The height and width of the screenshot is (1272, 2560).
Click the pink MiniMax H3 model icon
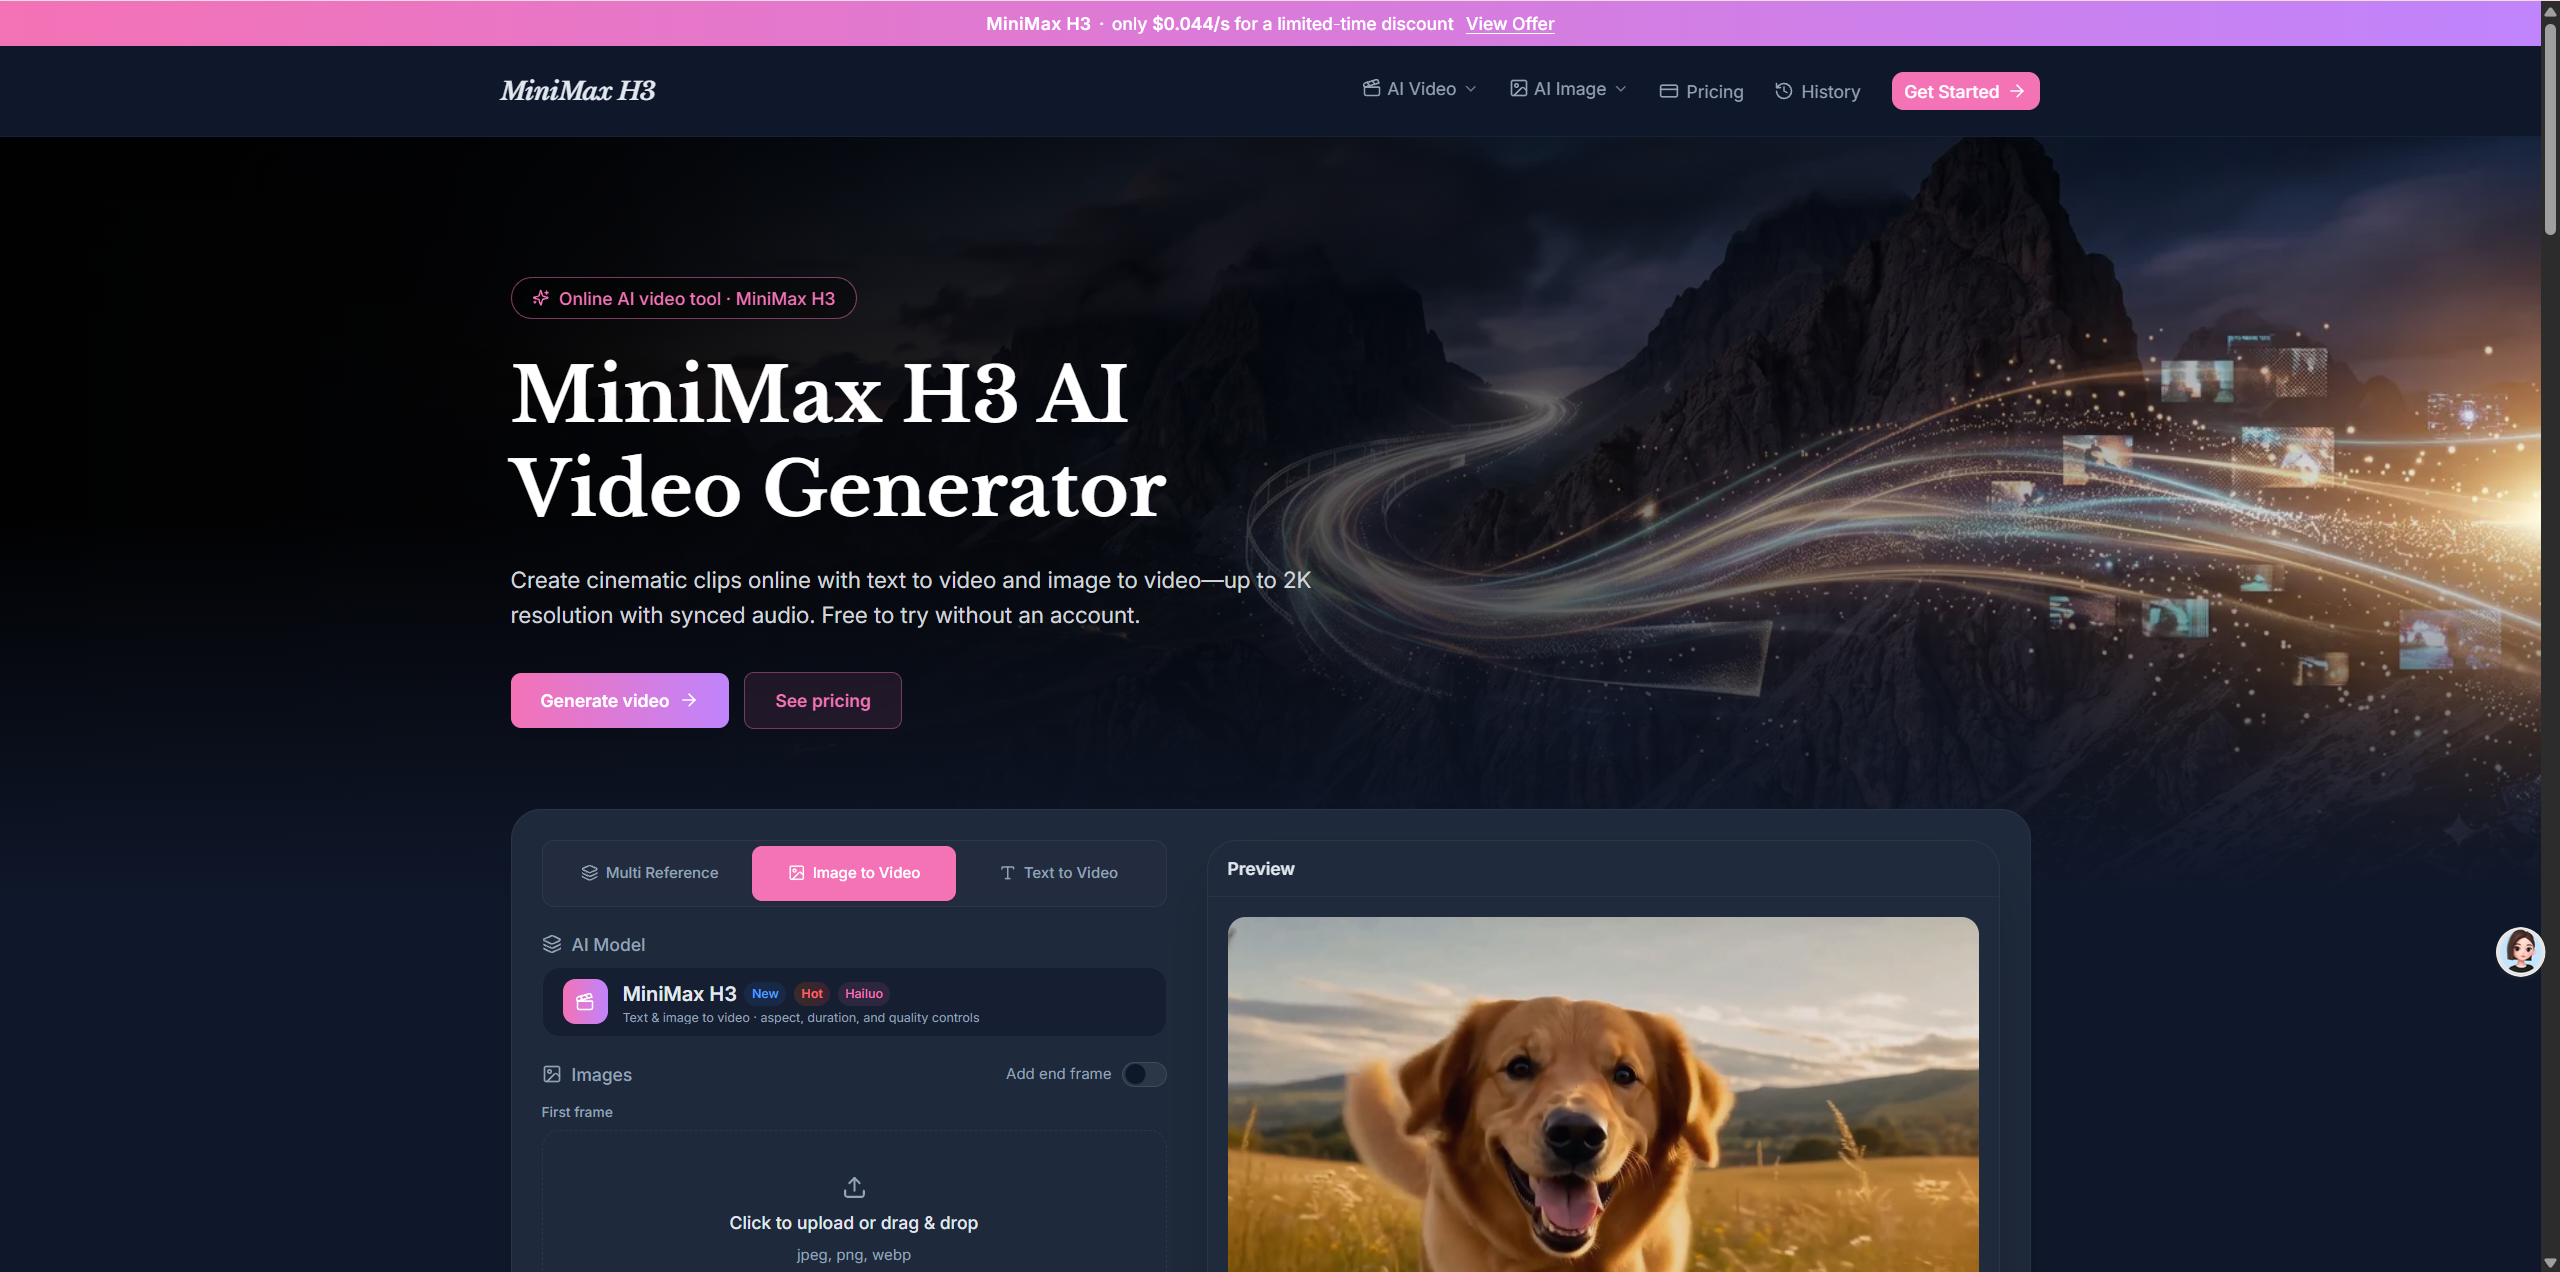pos(585,1001)
